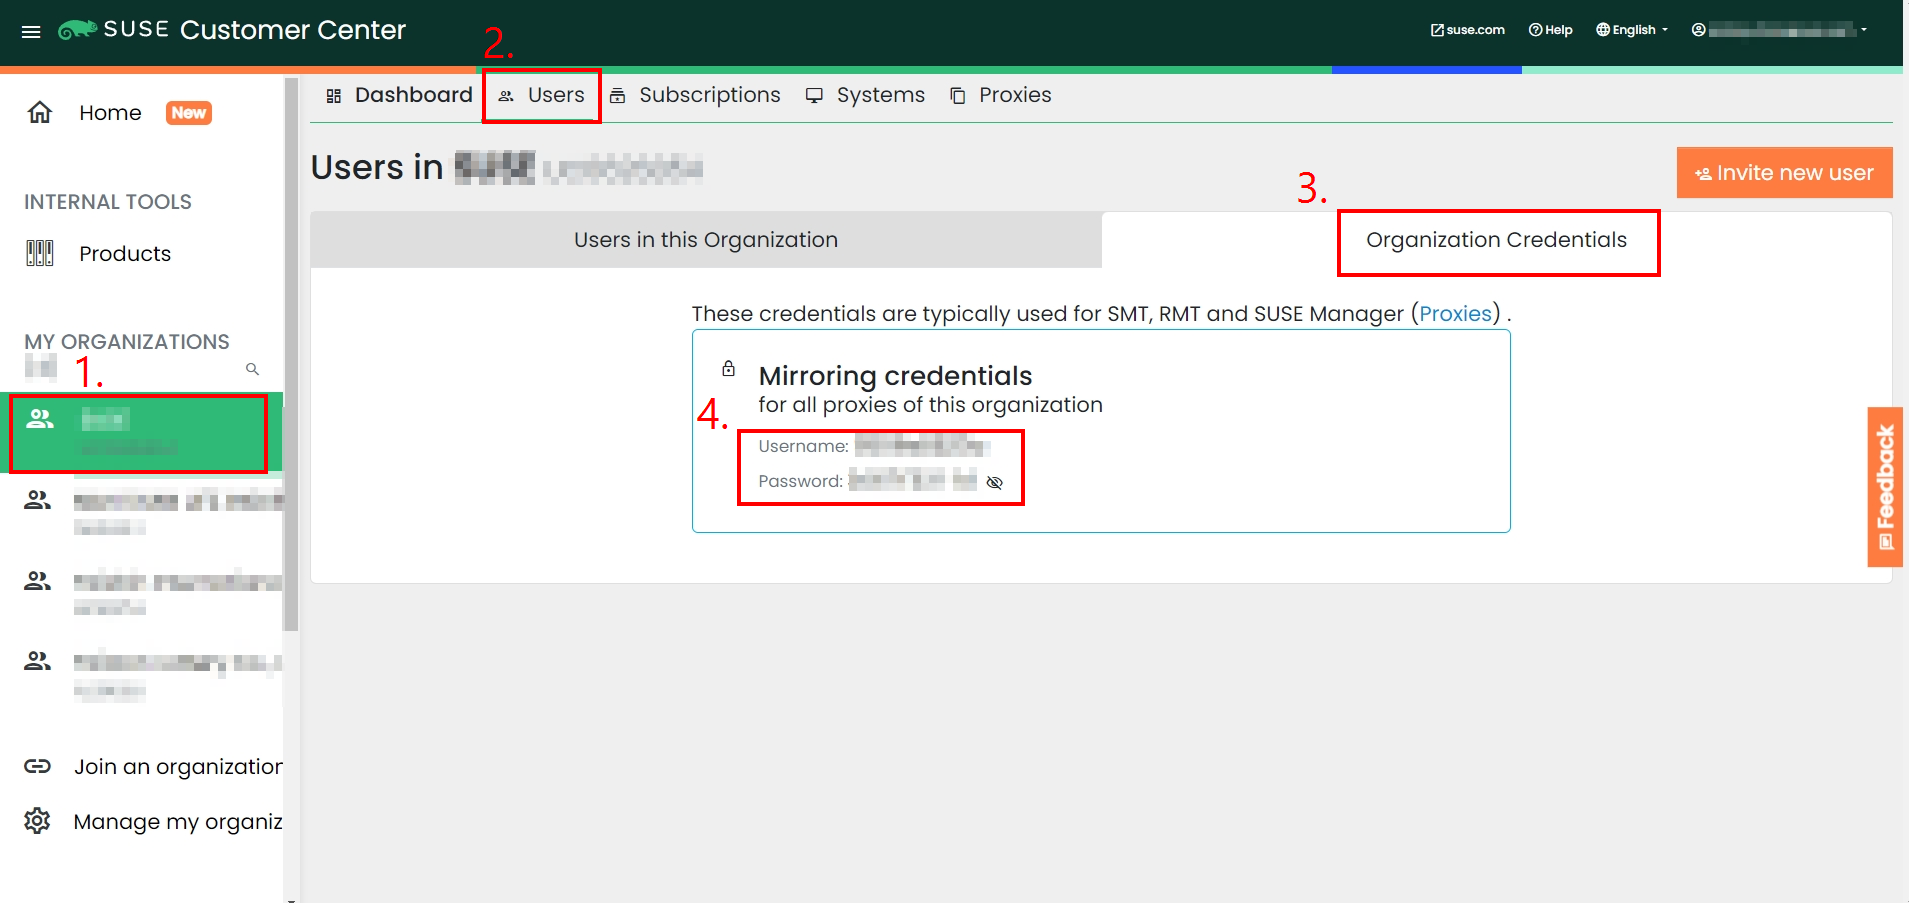
Task: Open the Feedback side panel
Action: pos(1885,487)
